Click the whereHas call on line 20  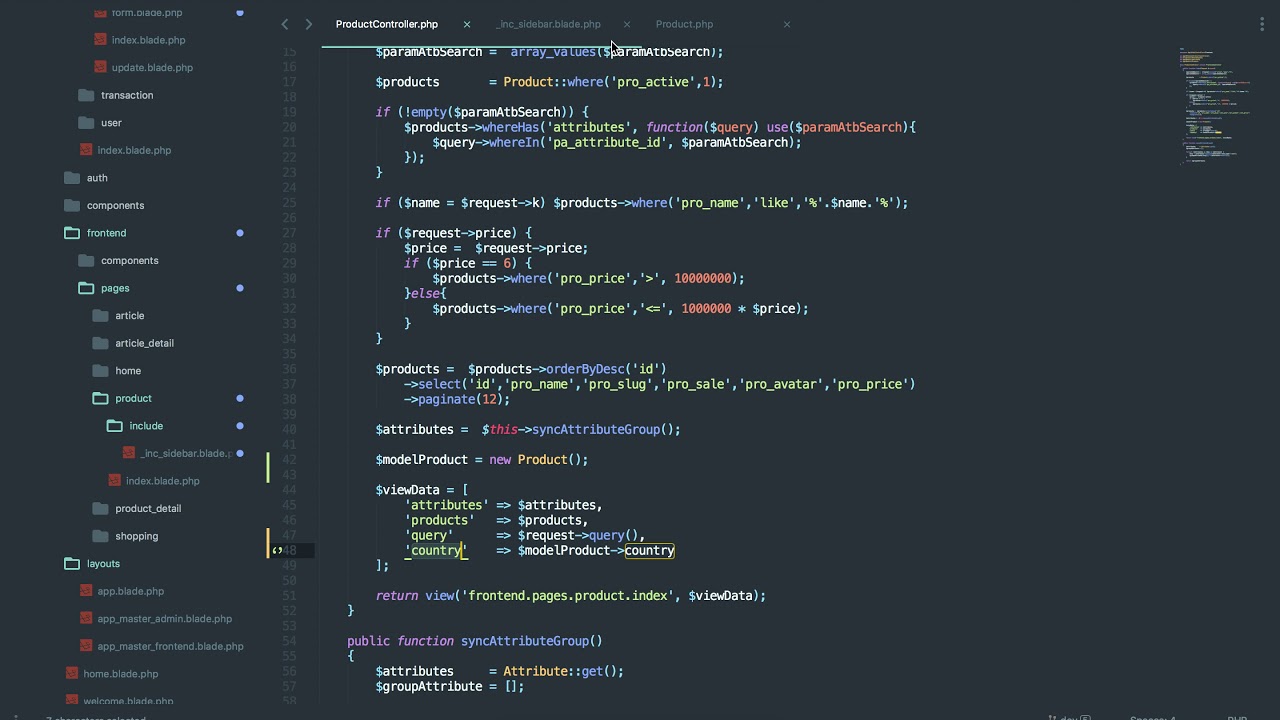point(510,127)
